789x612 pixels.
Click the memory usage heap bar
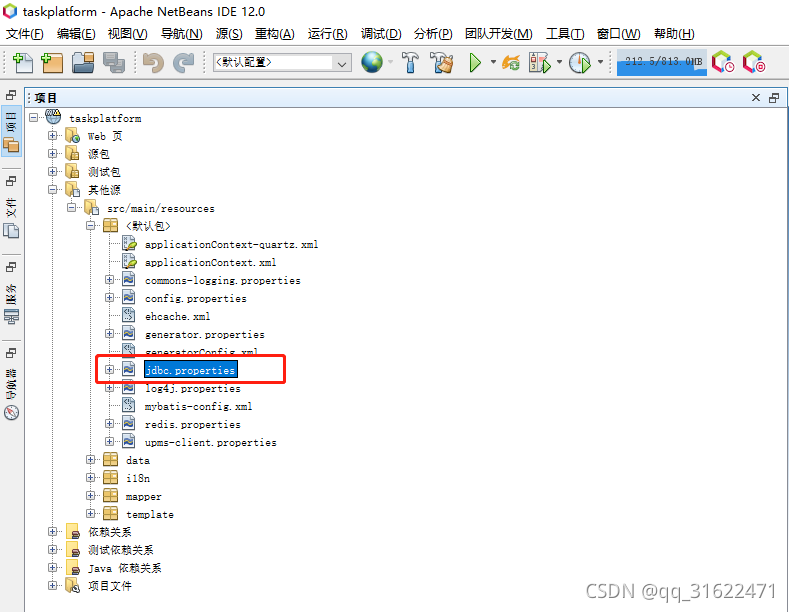tap(661, 62)
